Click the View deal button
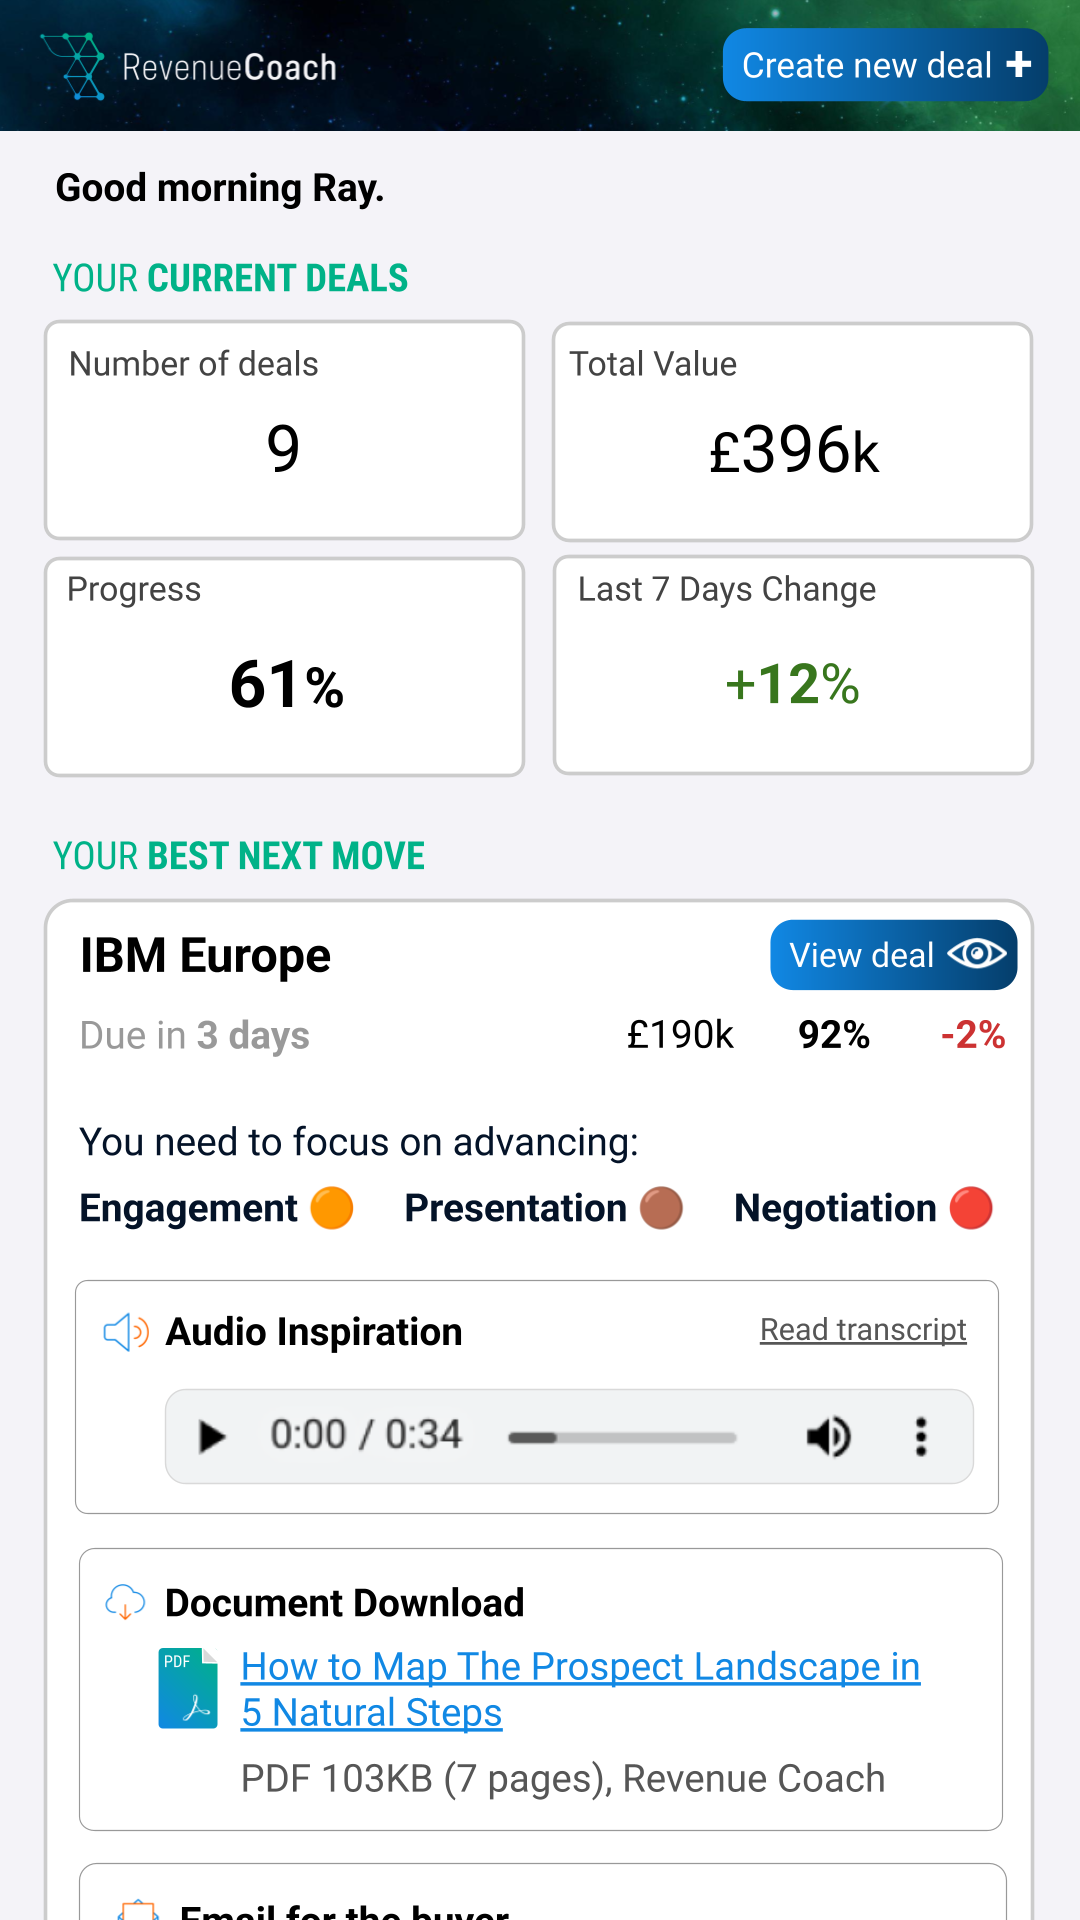1080x1920 pixels. coord(893,955)
